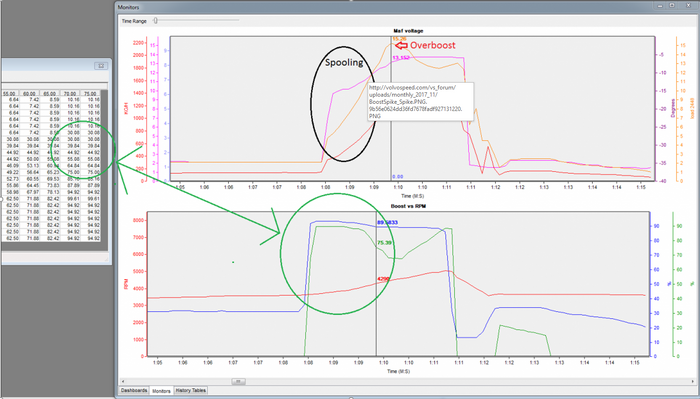
Task: Click the Spooling label in the chart
Action: pyautogui.click(x=344, y=62)
